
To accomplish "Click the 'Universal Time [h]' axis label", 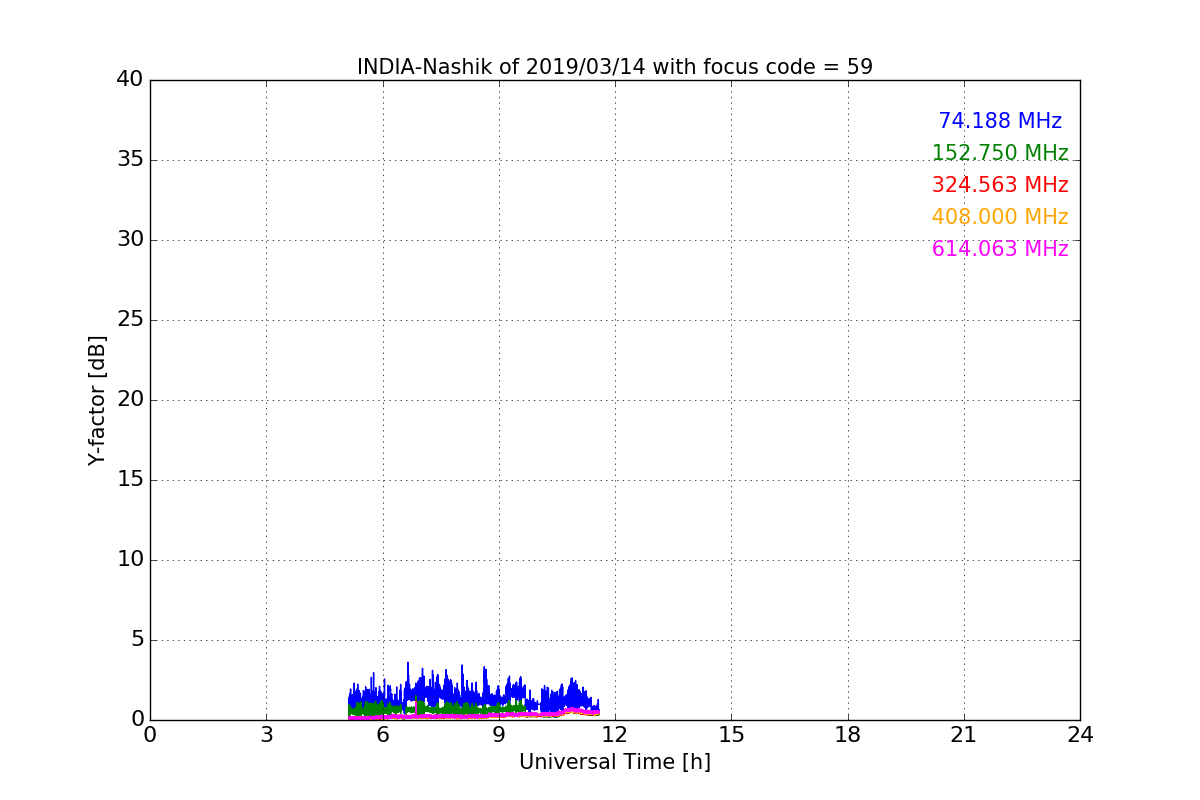I will (615, 762).
